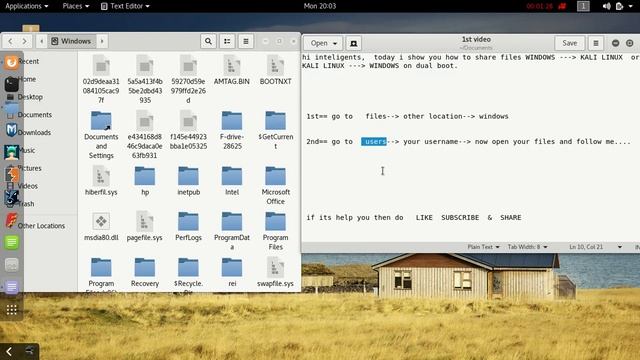Open the Intel folder
640x360 pixels.
click(x=232, y=180)
